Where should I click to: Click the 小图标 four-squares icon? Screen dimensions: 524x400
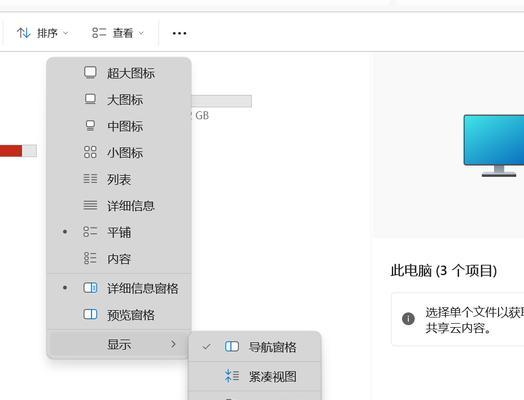90,152
